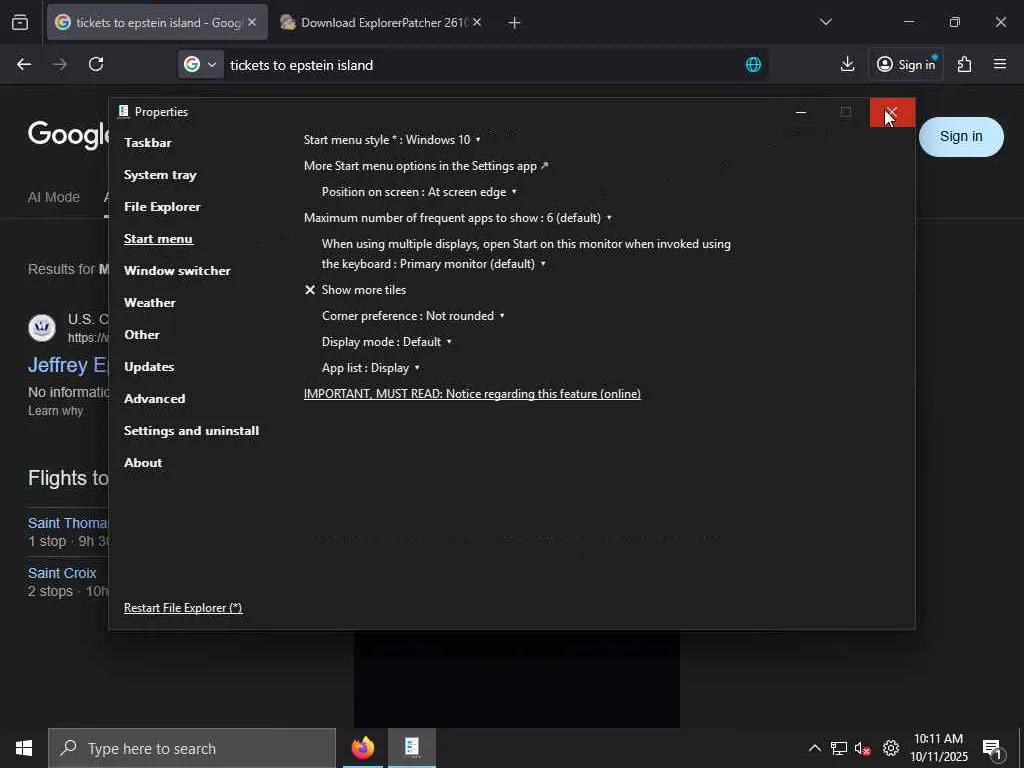Open the Other section
The height and width of the screenshot is (768, 1024).
[142, 335]
